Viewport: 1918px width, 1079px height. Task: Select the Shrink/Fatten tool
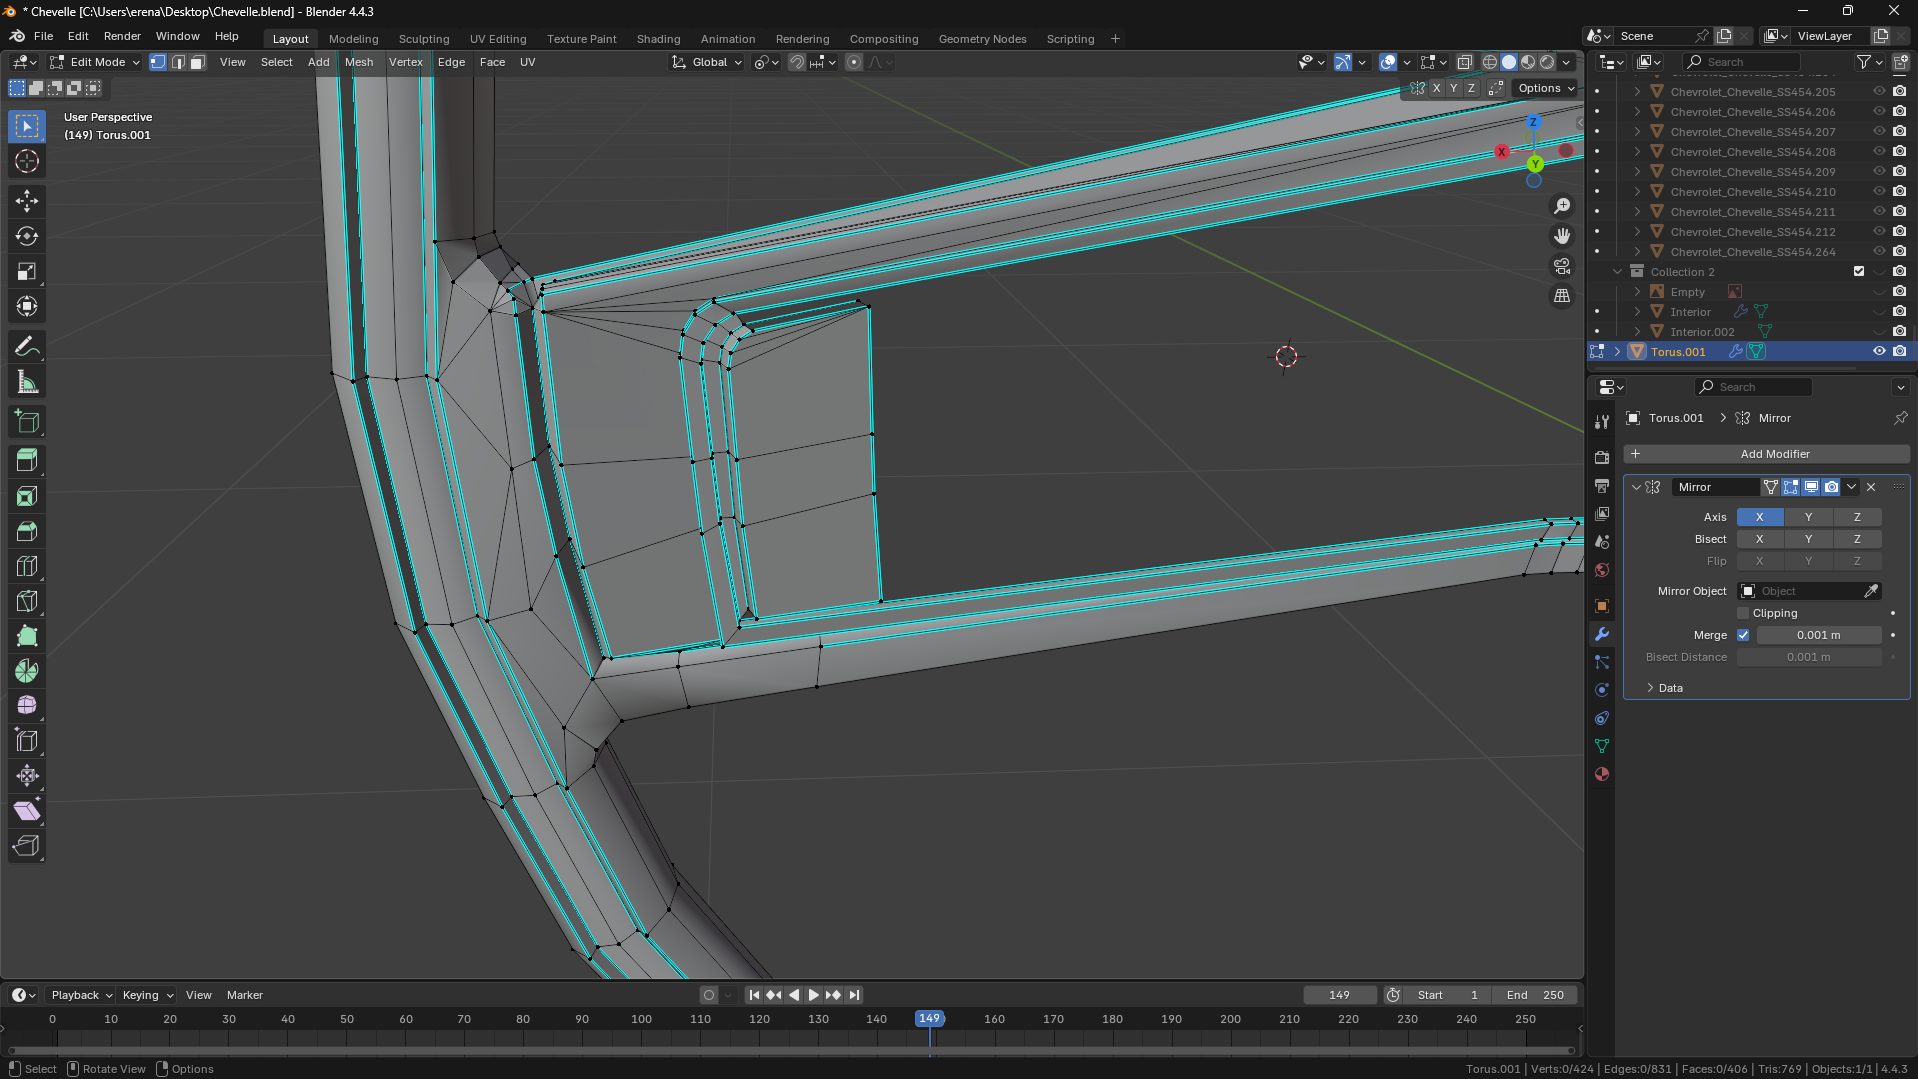[27, 776]
